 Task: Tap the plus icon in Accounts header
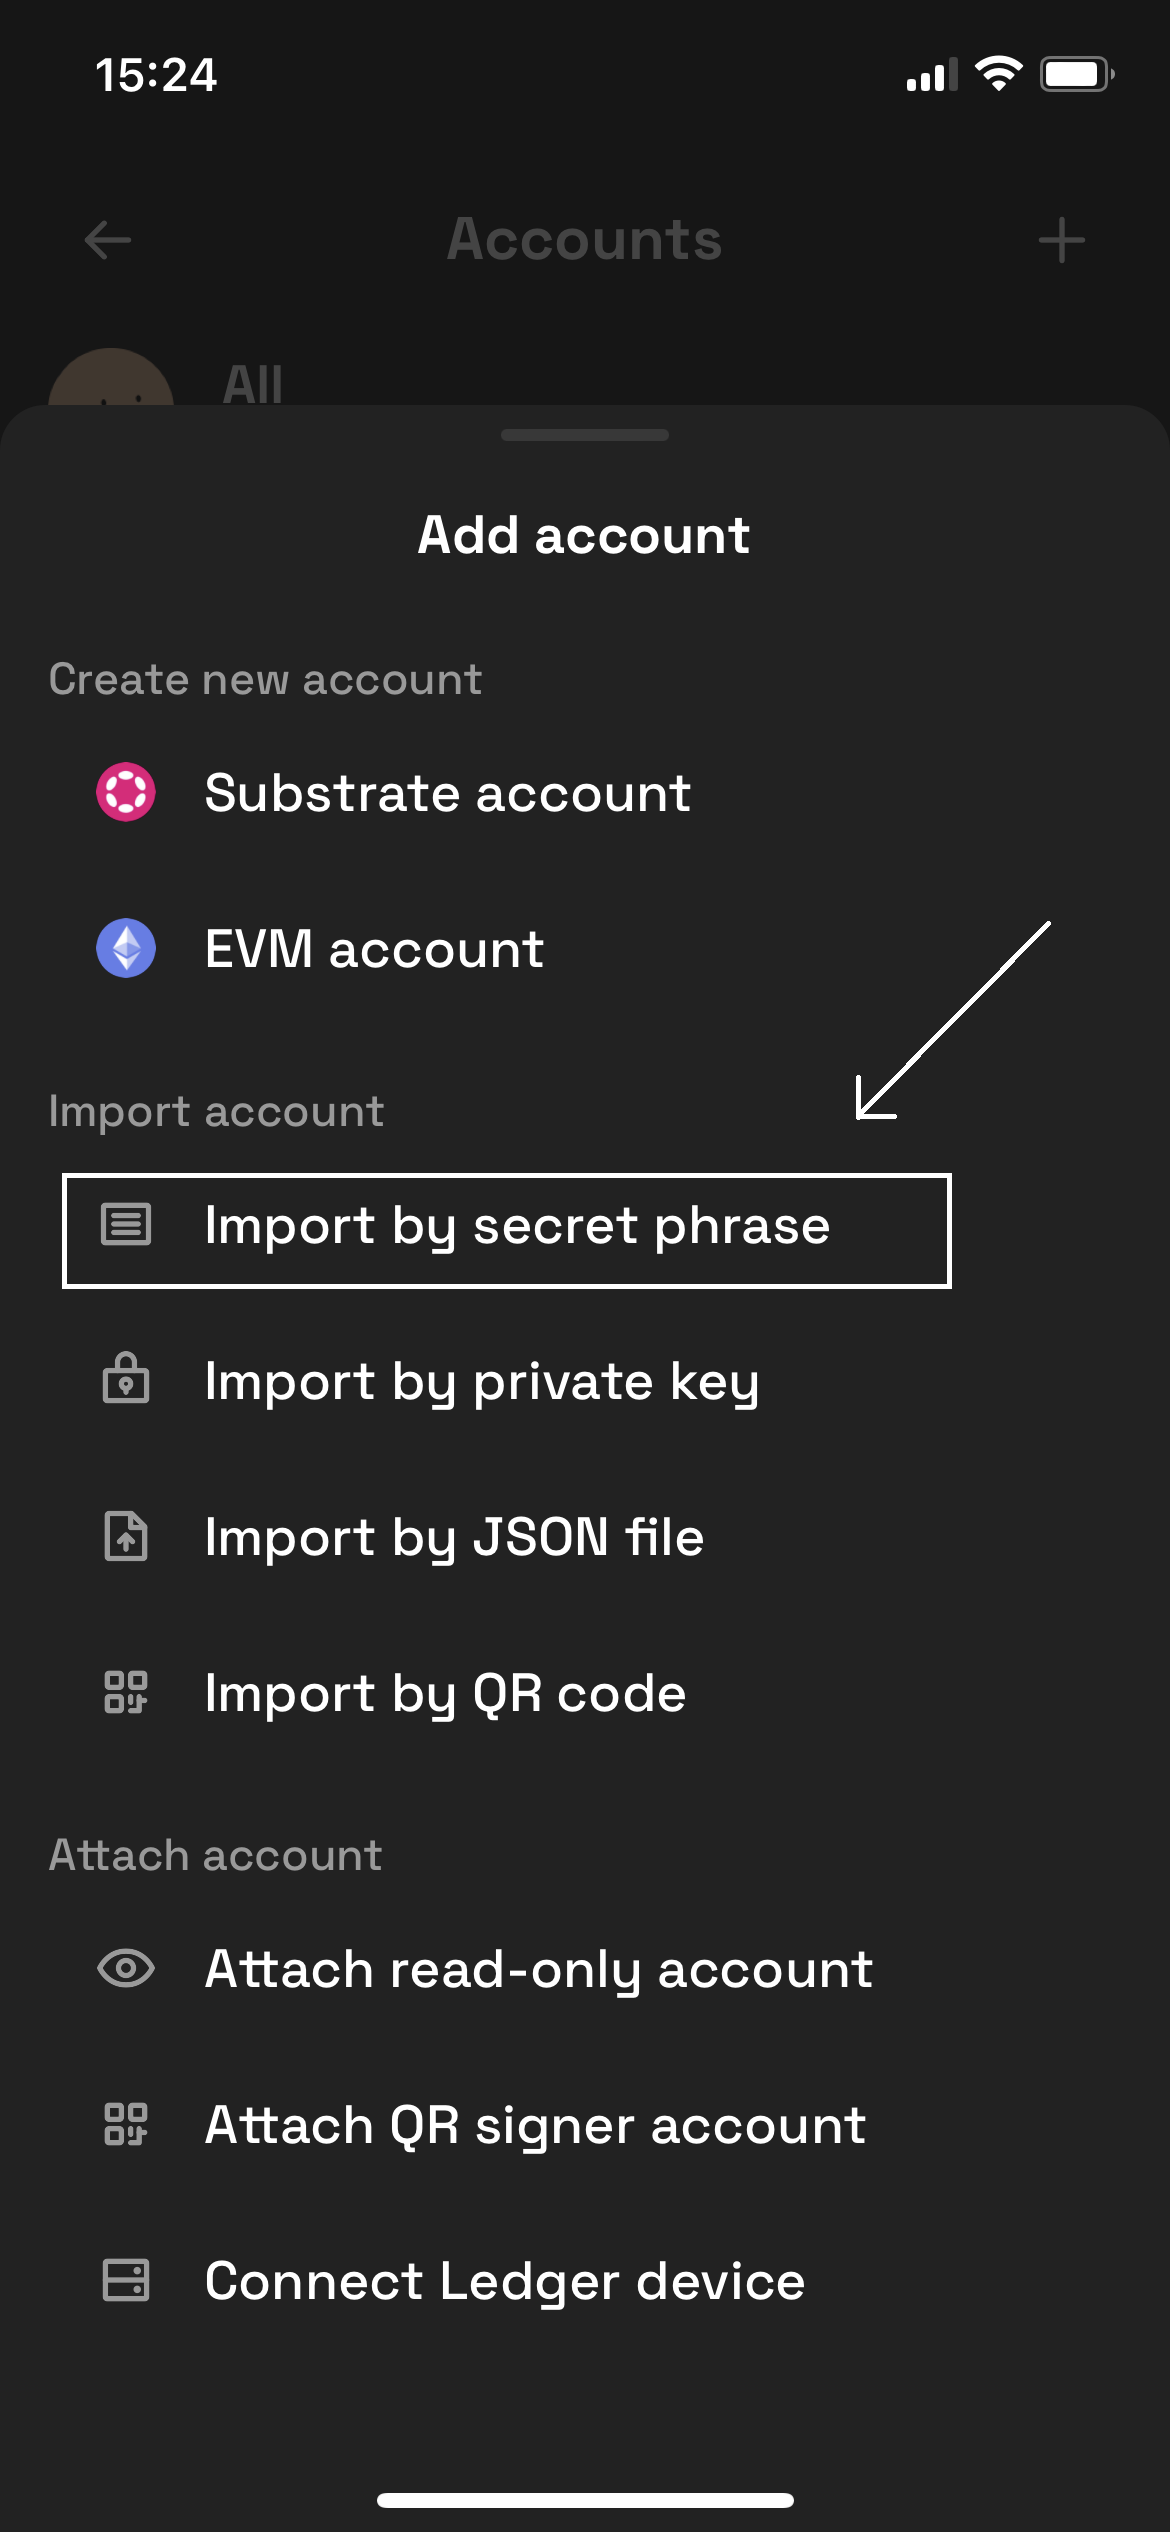click(1062, 240)
